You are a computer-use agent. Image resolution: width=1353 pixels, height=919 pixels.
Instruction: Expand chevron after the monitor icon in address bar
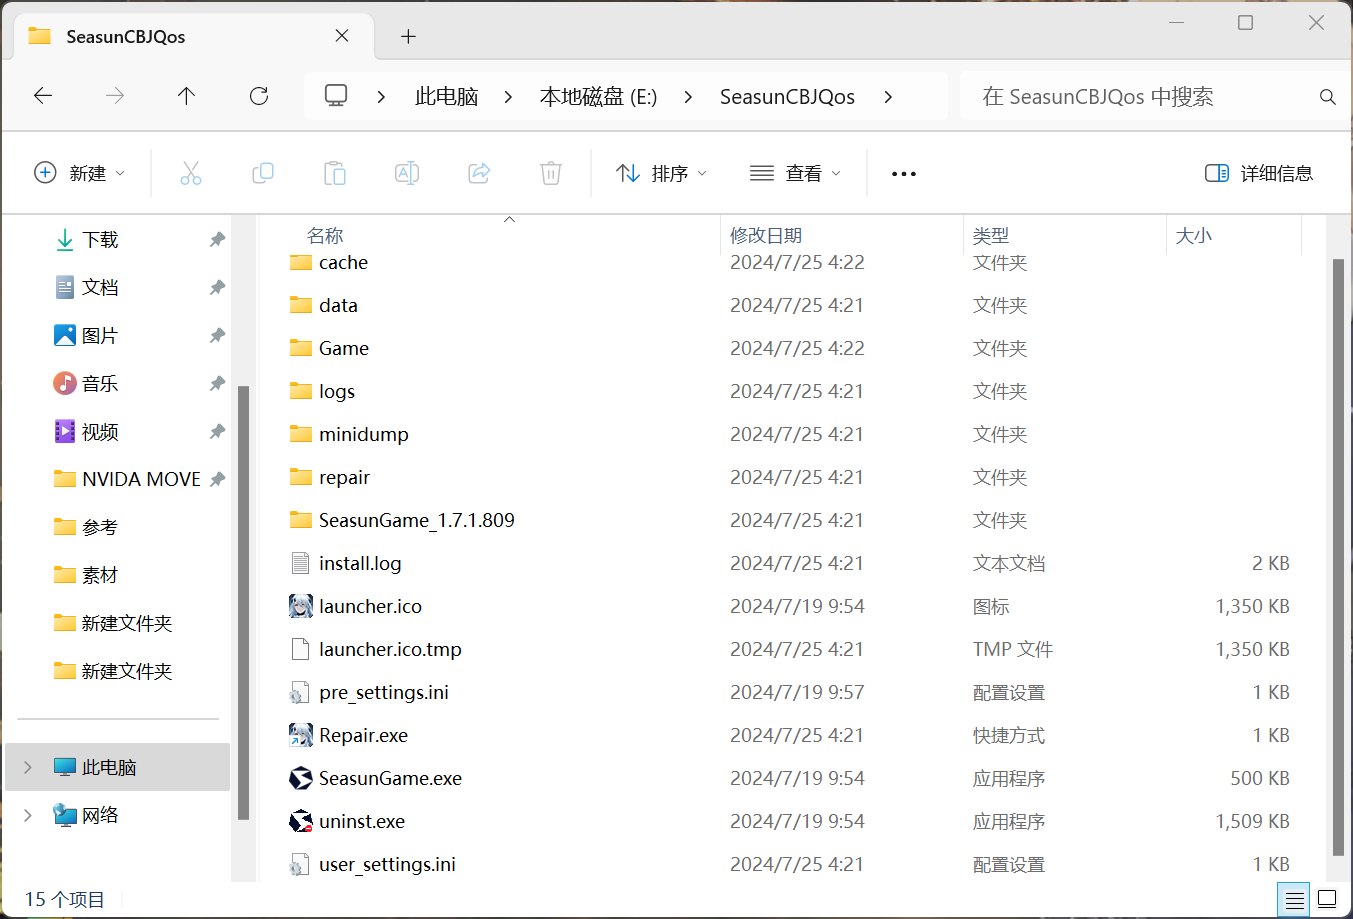[381, 97]
